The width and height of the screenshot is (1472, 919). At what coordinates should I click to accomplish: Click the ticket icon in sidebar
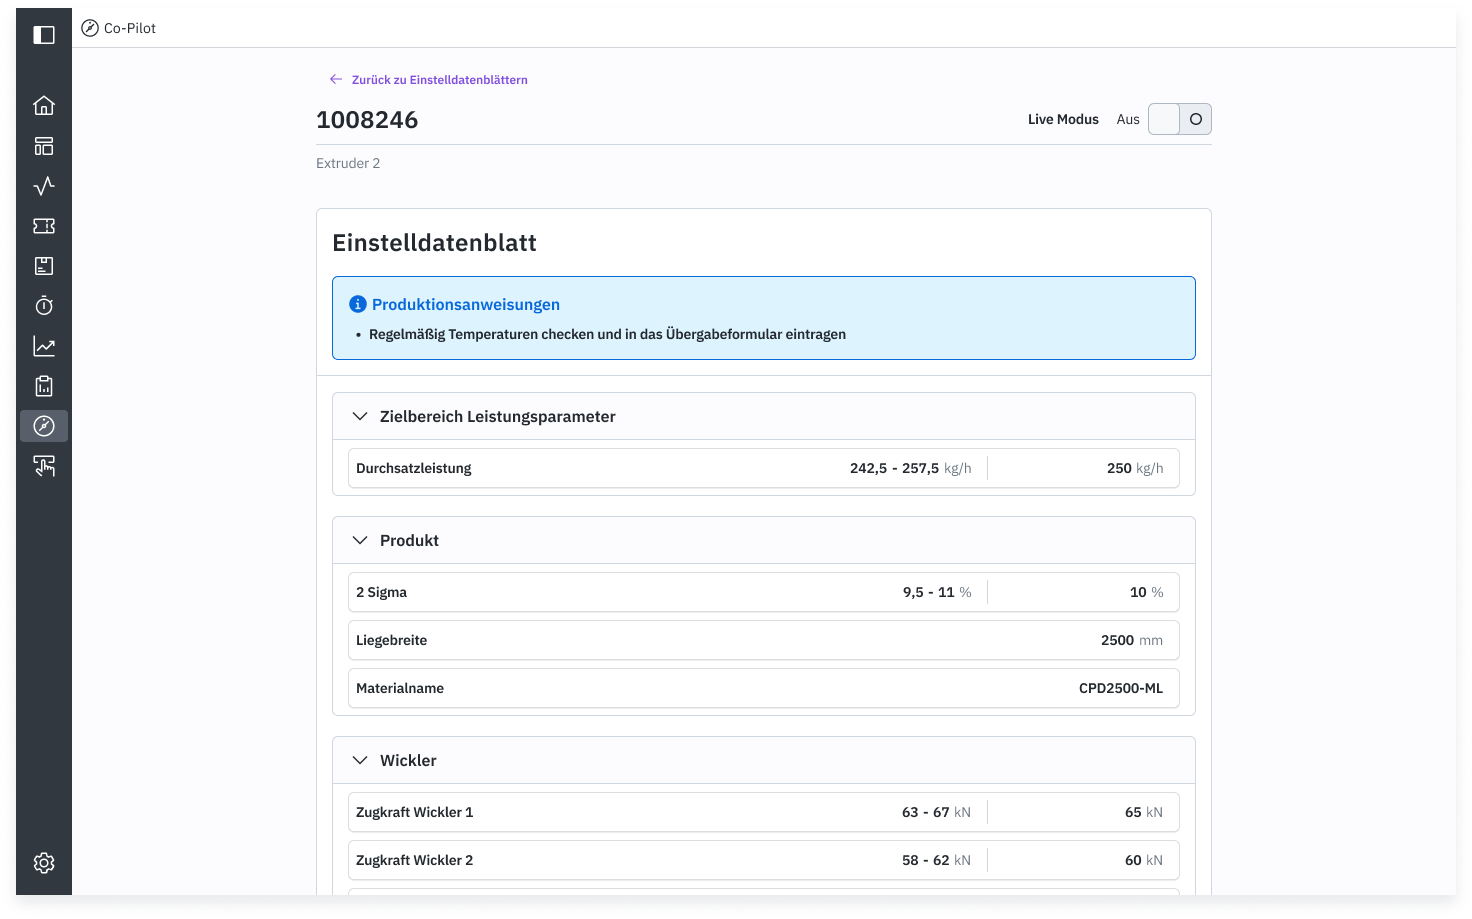coord(44,226)
